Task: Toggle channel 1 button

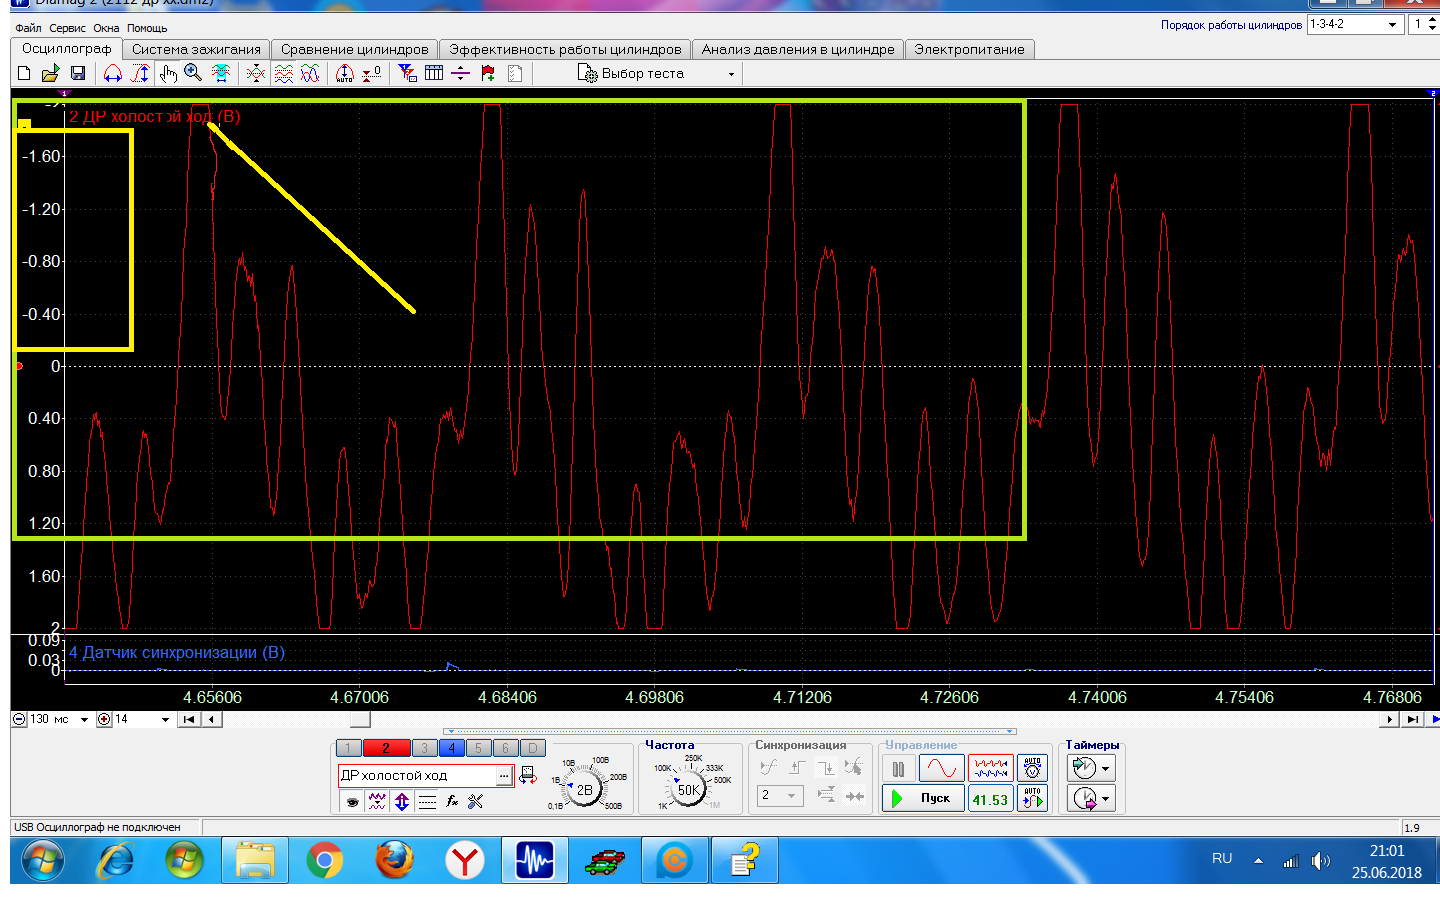Action: click(348, 748)
